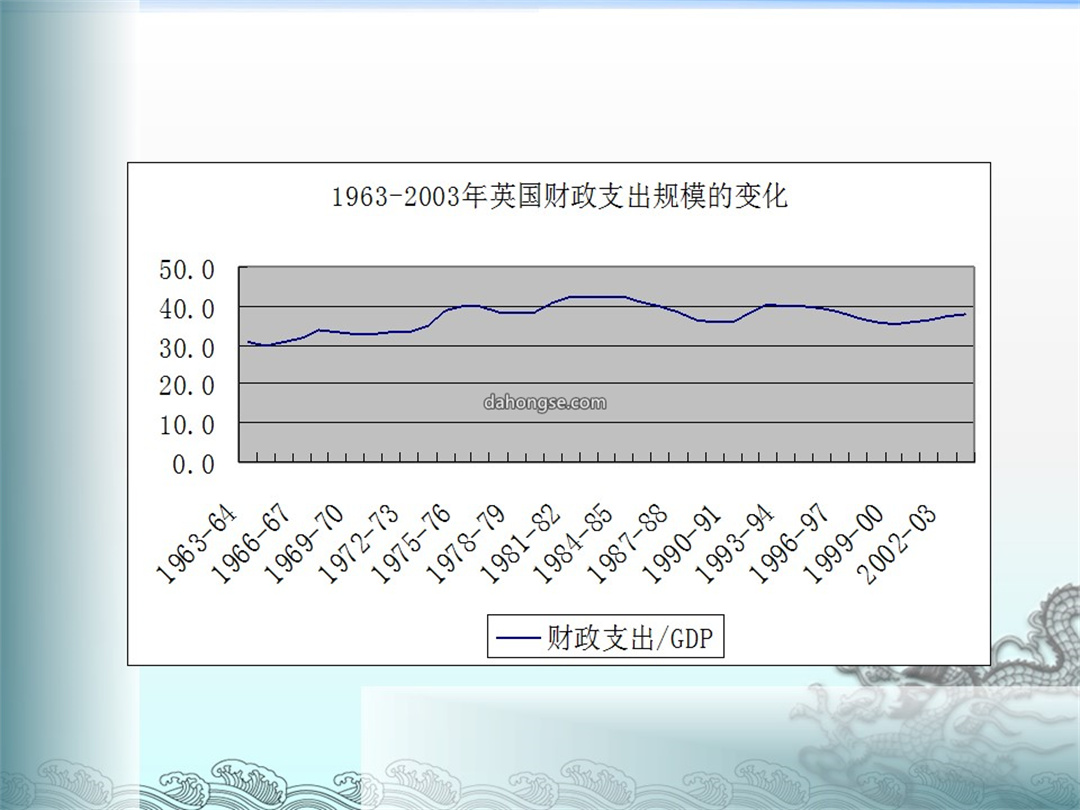The image size is (1080, 810).
Task: Select the 财政支出/GDP legend entry
Action: coord(605,638)
